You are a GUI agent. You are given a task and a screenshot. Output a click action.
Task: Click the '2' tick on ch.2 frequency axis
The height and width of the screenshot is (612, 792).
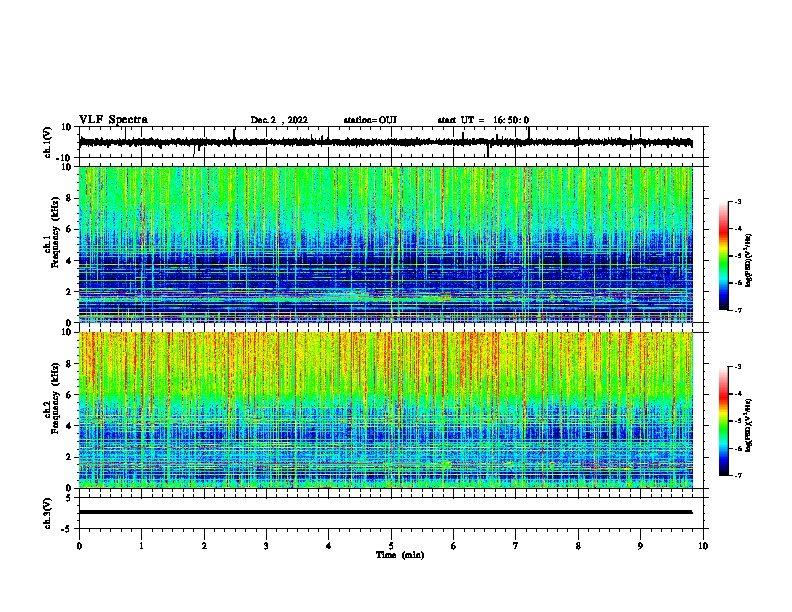pyautogui.click(x=69, y=457)
